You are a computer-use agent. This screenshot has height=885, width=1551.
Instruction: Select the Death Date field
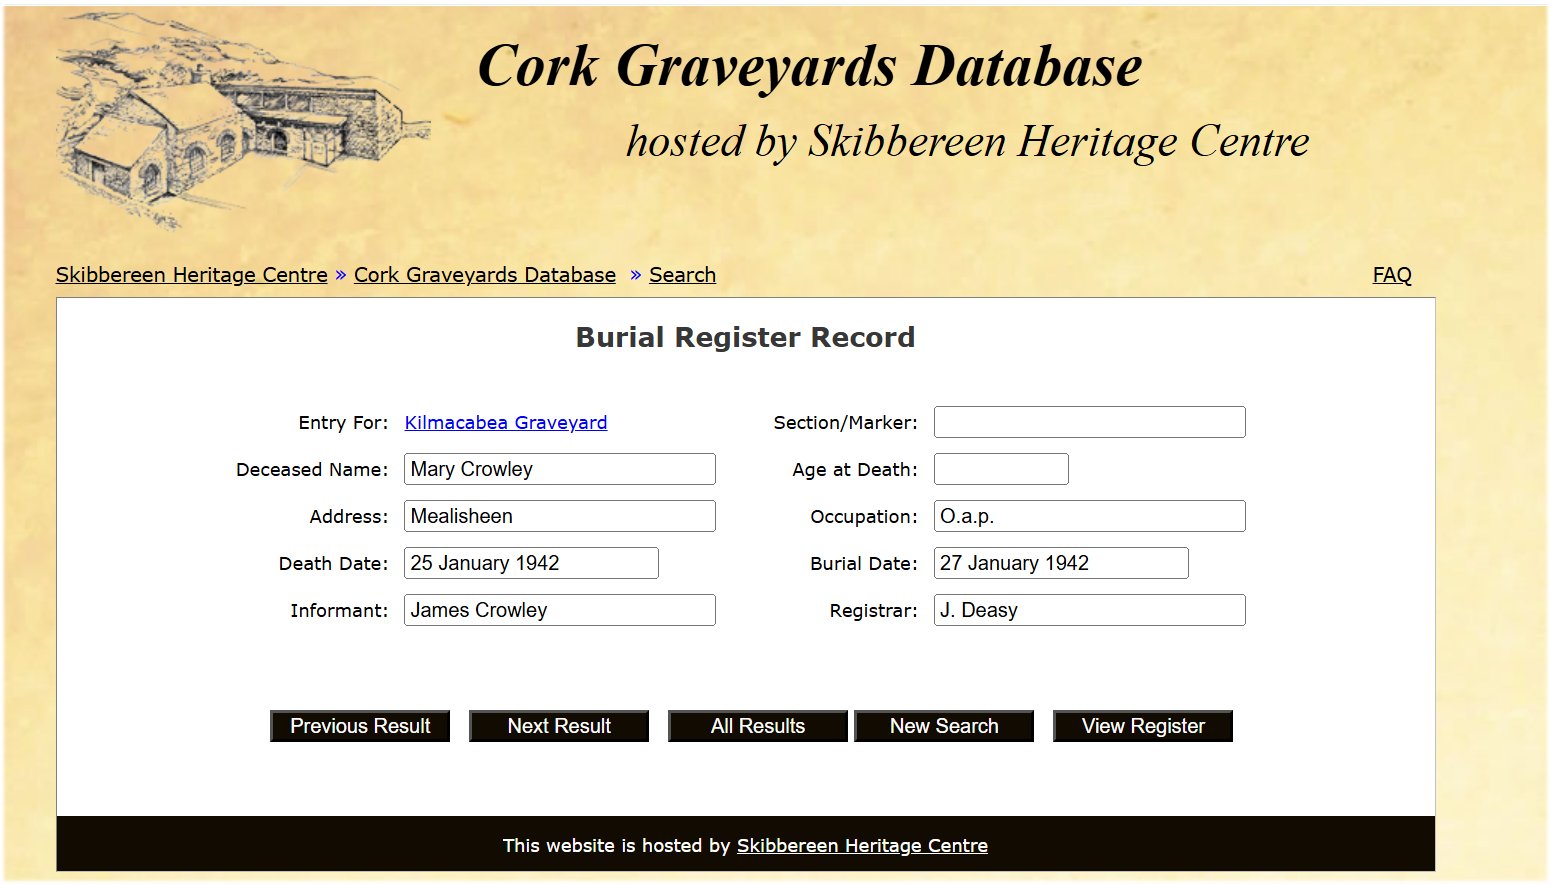tap(531, 563)
